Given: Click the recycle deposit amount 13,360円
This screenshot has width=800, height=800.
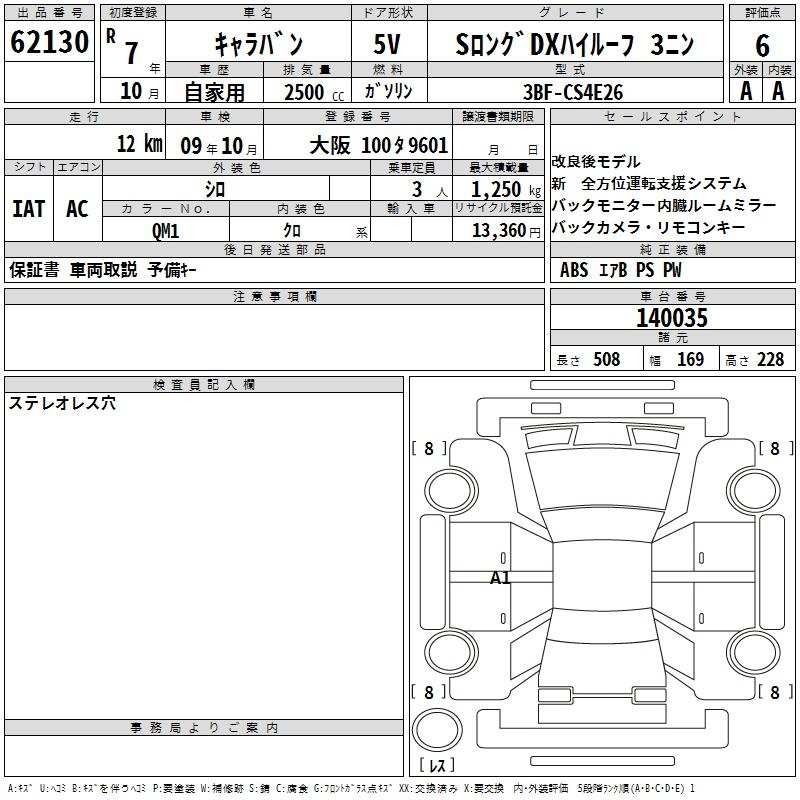Looking at the screenshot, I should tap(497, 229).
